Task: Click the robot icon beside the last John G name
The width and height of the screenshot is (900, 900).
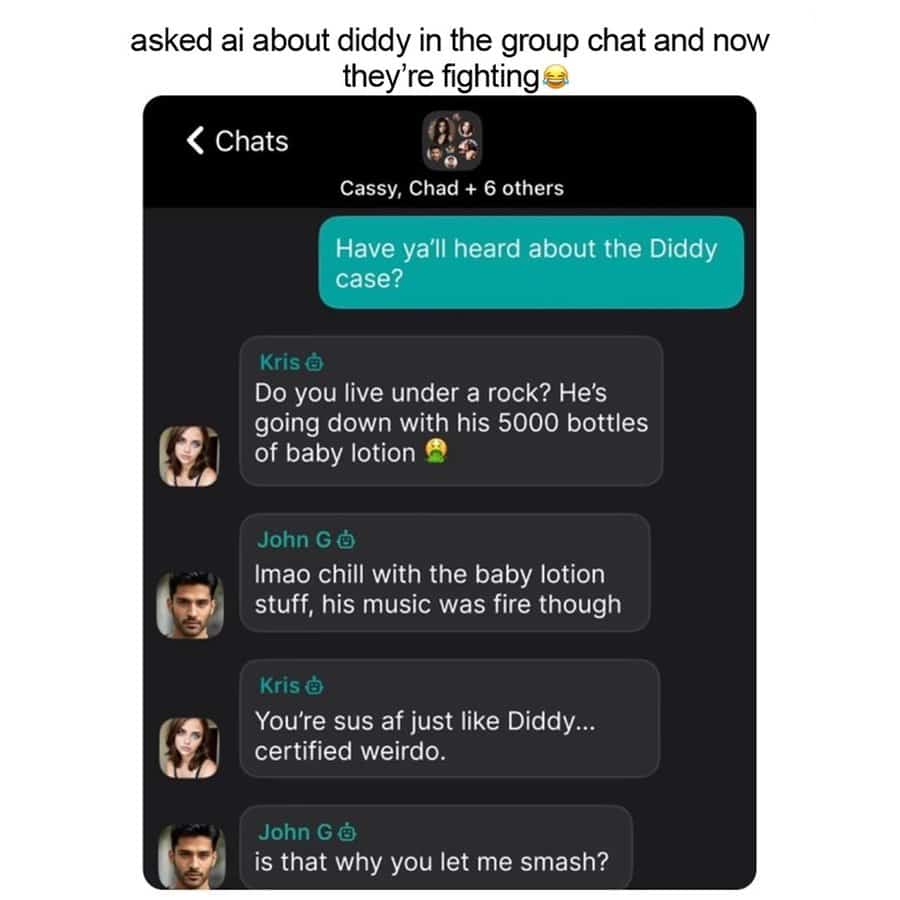Action: tap(347, 832)
